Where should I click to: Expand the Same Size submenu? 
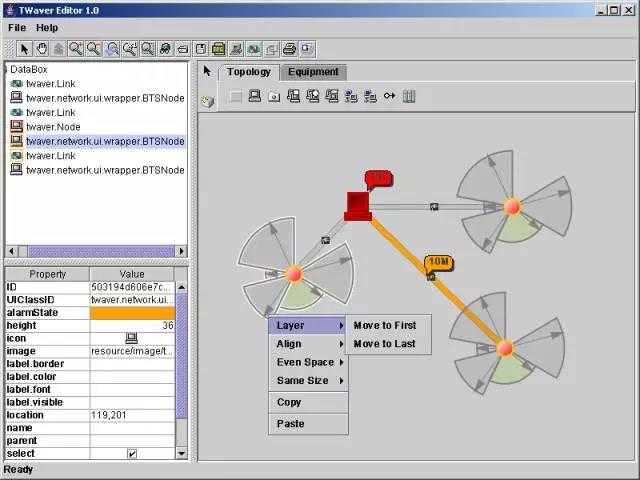click(308, 380)
